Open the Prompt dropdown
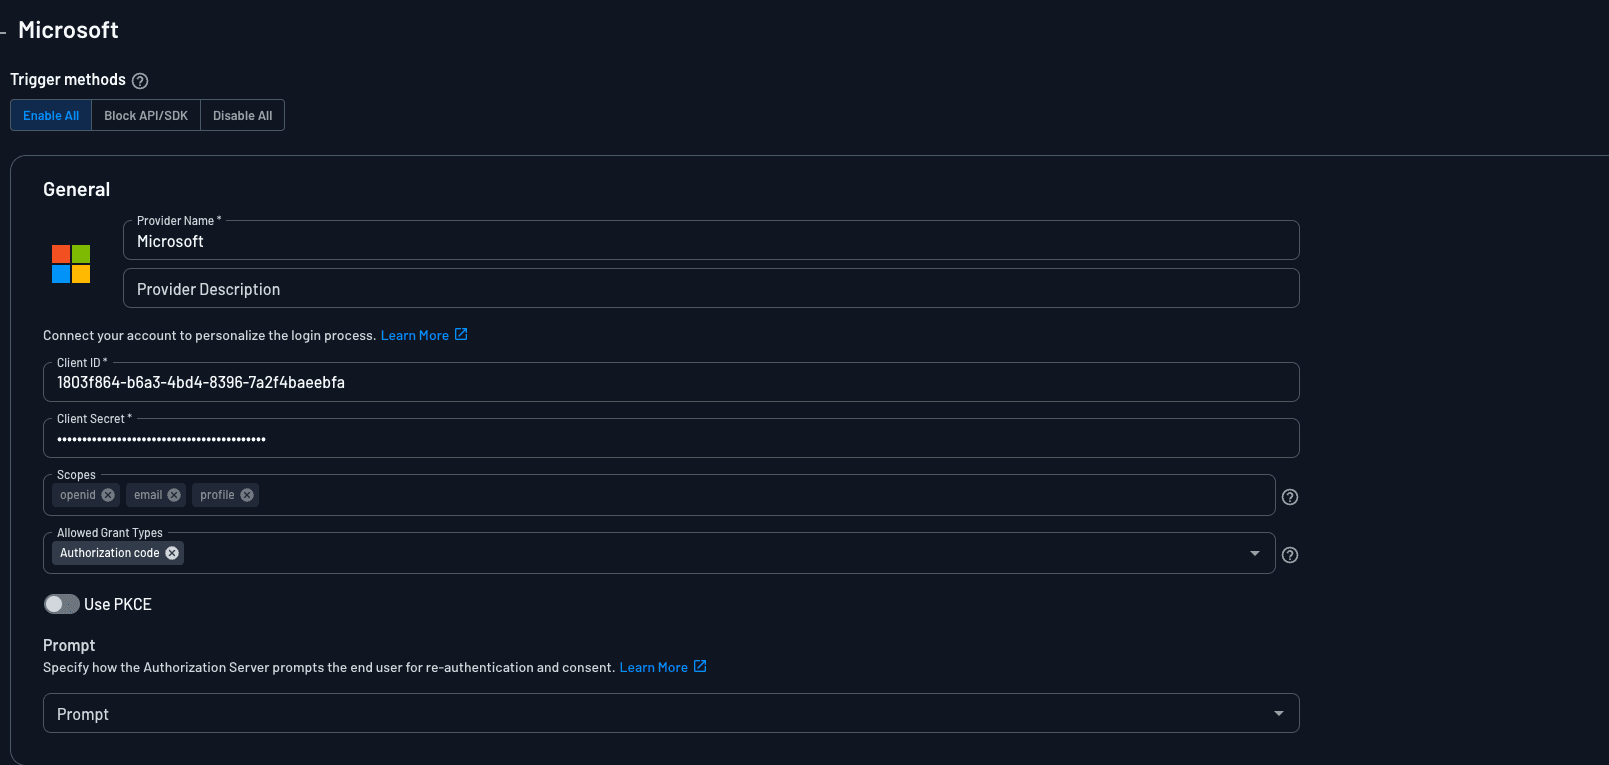The width and height of the screenshot is (1609, 765). tap(671, 713)
